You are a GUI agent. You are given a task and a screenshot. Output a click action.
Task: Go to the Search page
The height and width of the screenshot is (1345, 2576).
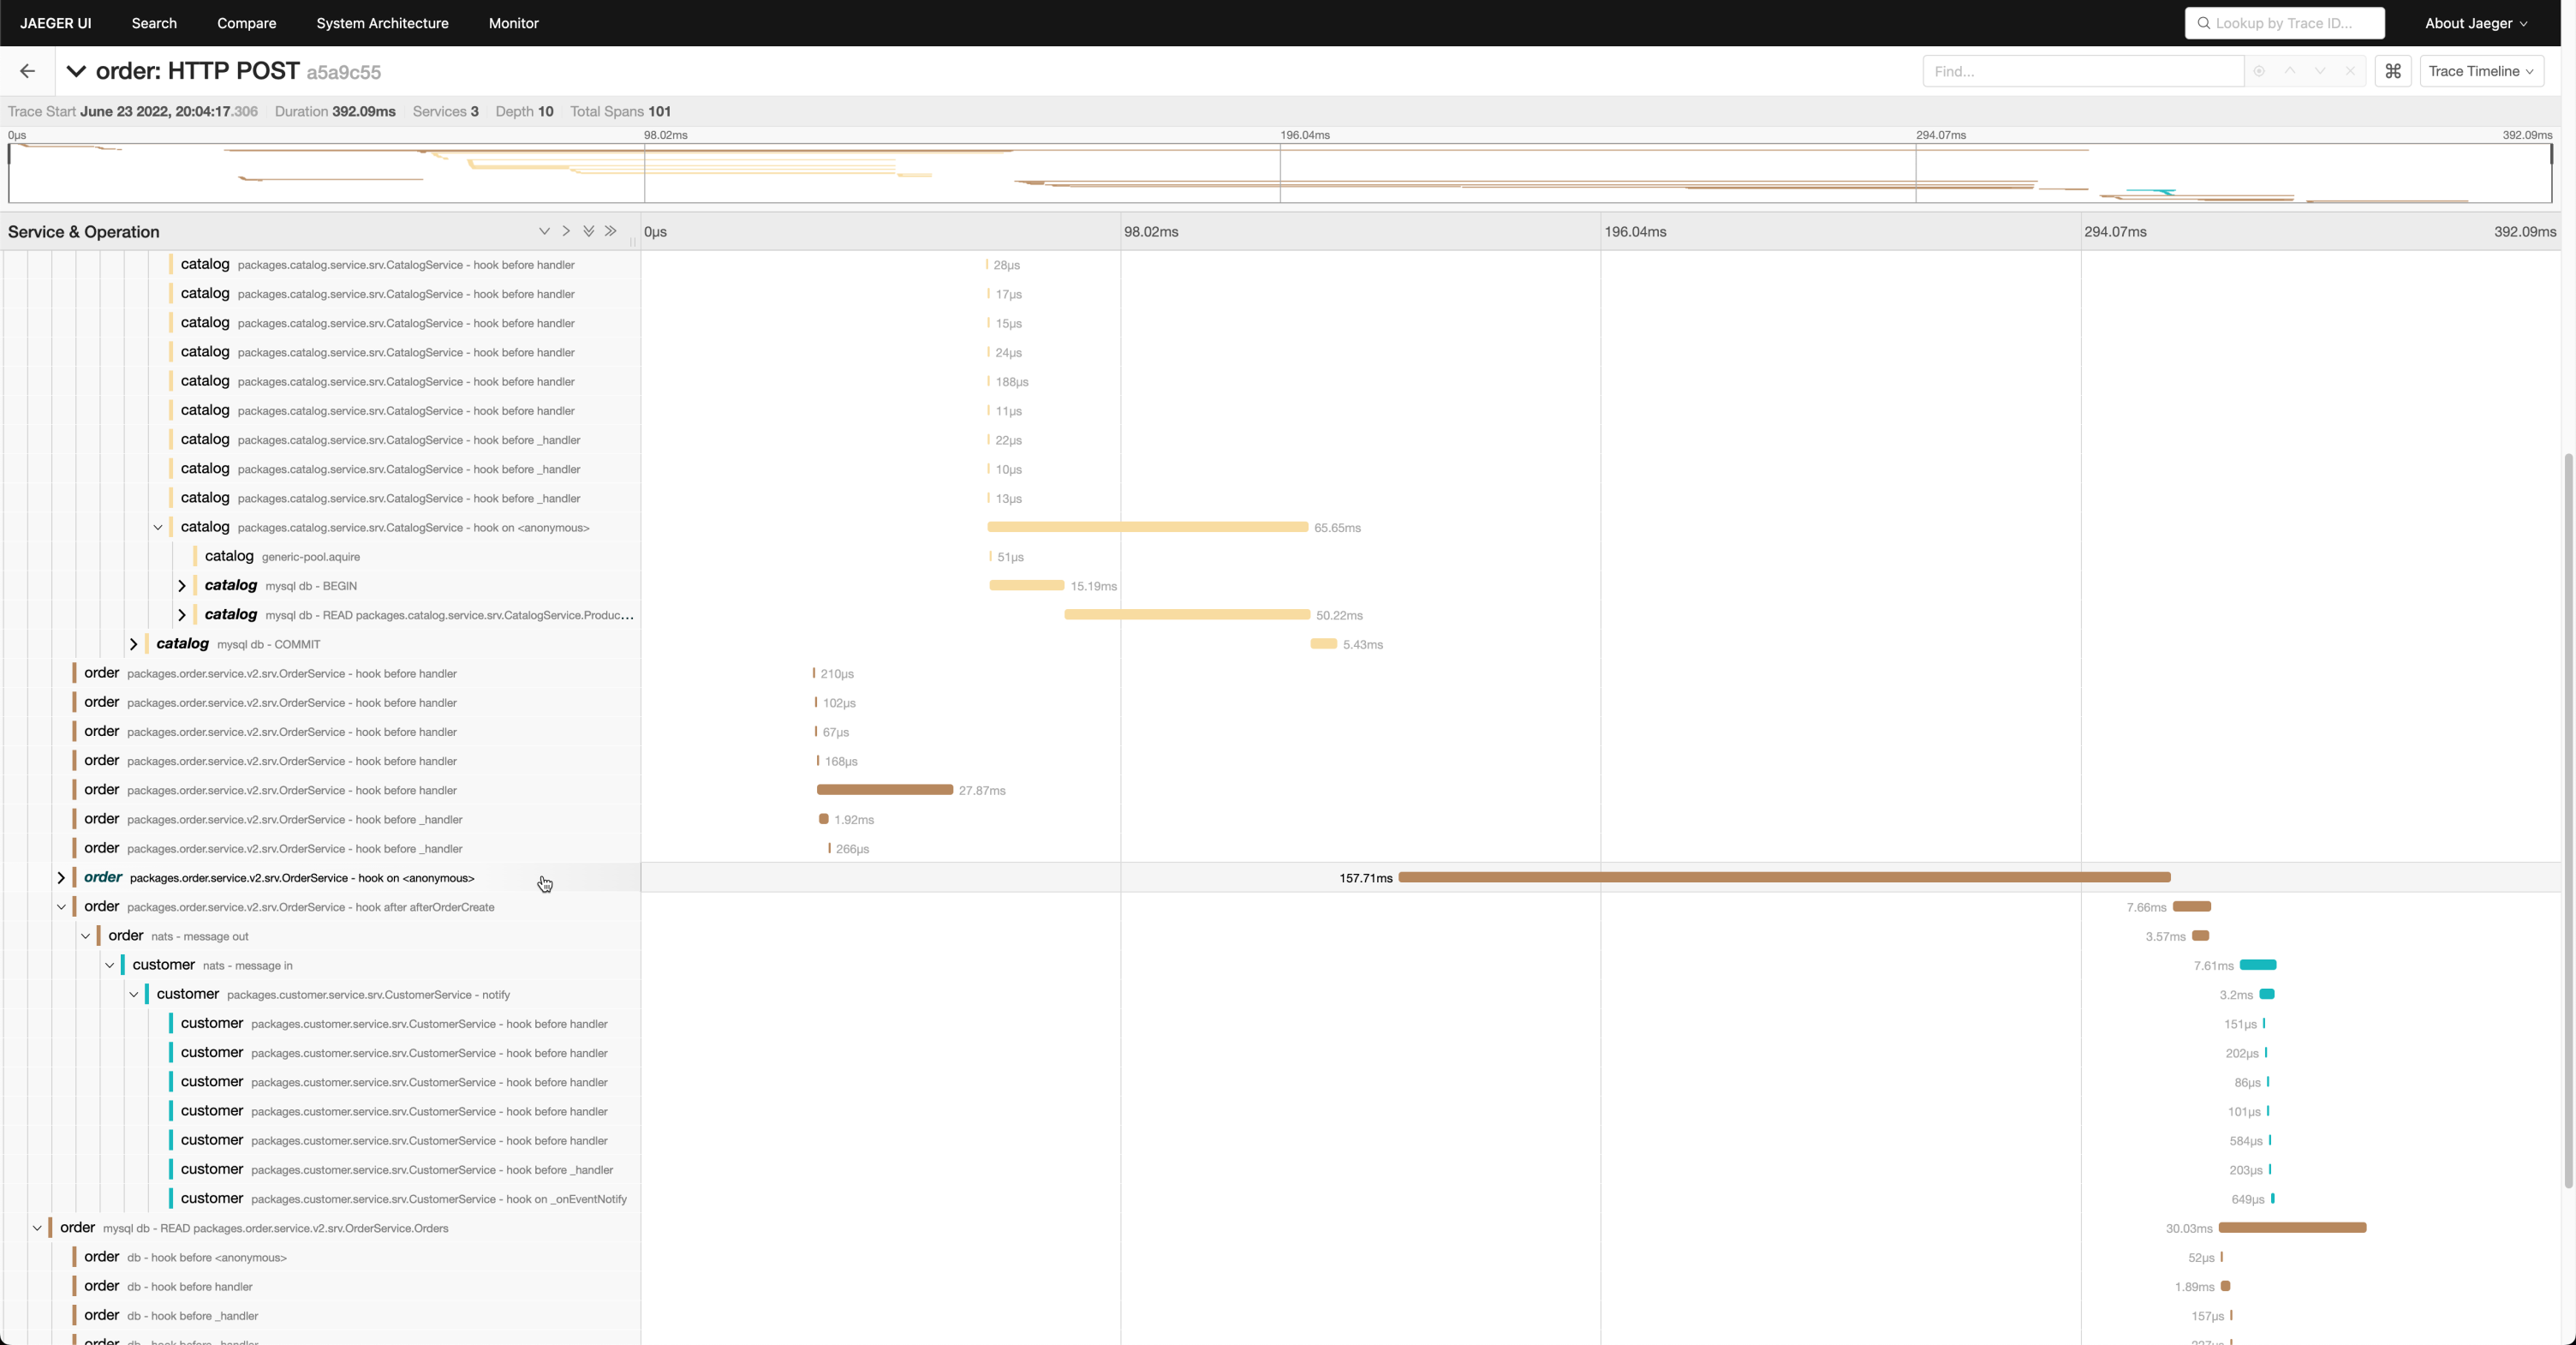point(154,23)
